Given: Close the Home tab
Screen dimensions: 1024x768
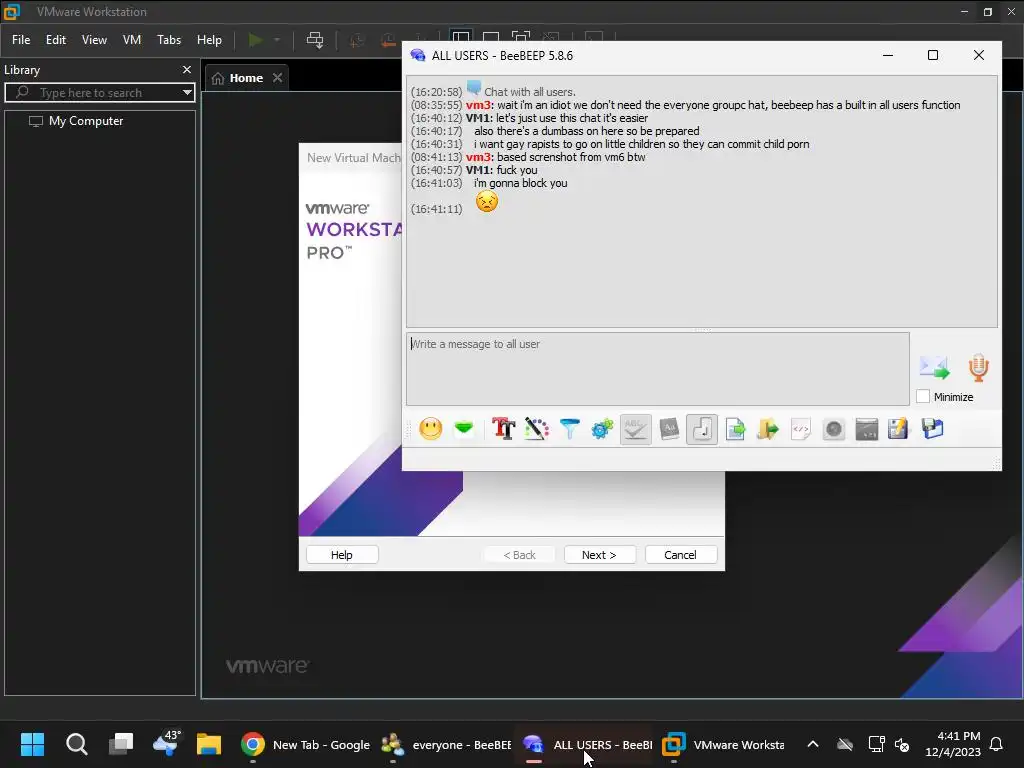Looking at the screenshot, I should (x=278, y=78).
